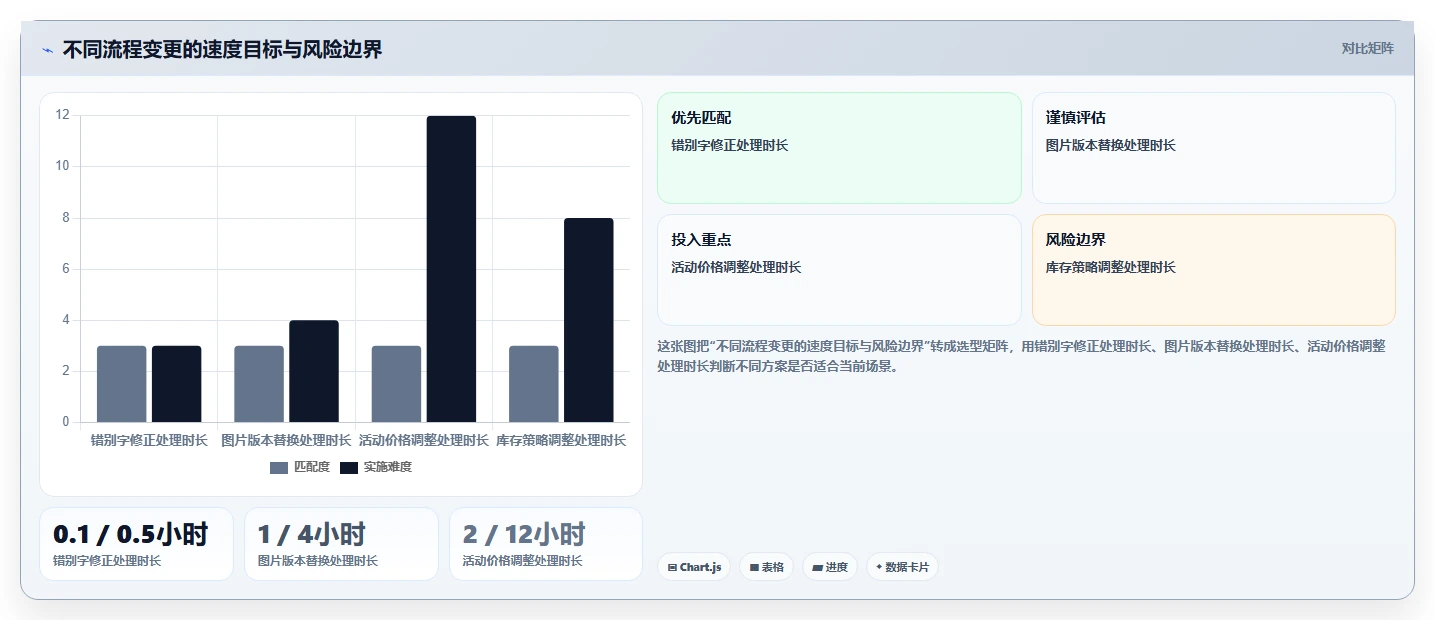Click the 对比矩阵 label in header
Image resolution: width=1435 pixels, height=620 pixels.
pos(1367,48)
